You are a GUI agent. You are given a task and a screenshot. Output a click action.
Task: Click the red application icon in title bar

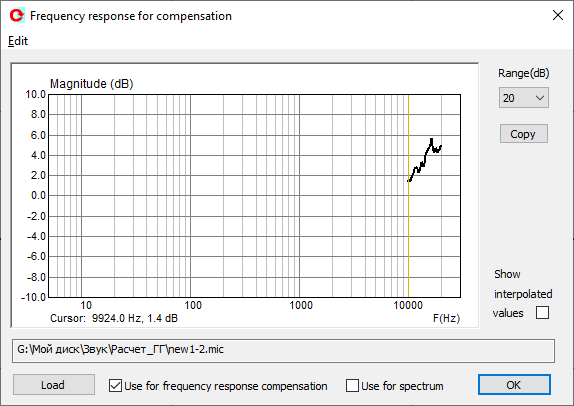point(17,15)
